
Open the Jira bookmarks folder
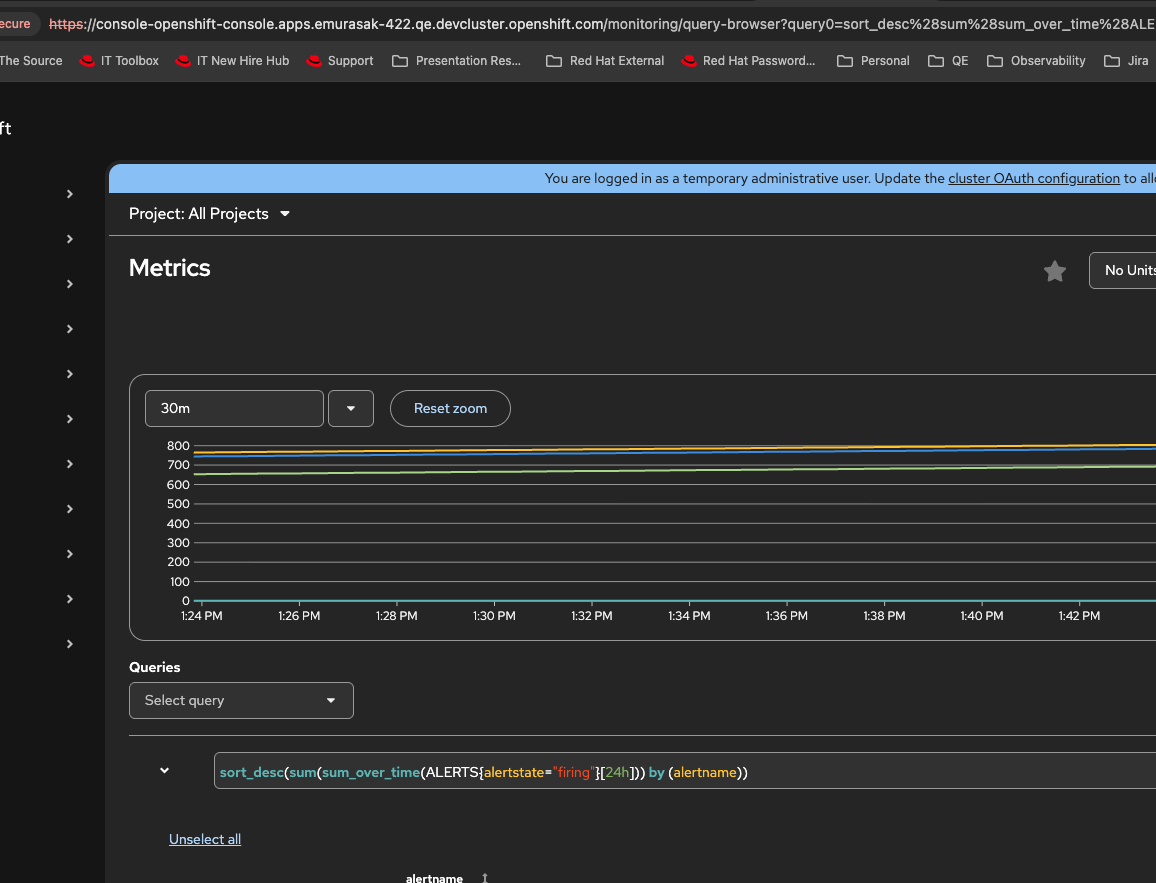pos(1127,61)
